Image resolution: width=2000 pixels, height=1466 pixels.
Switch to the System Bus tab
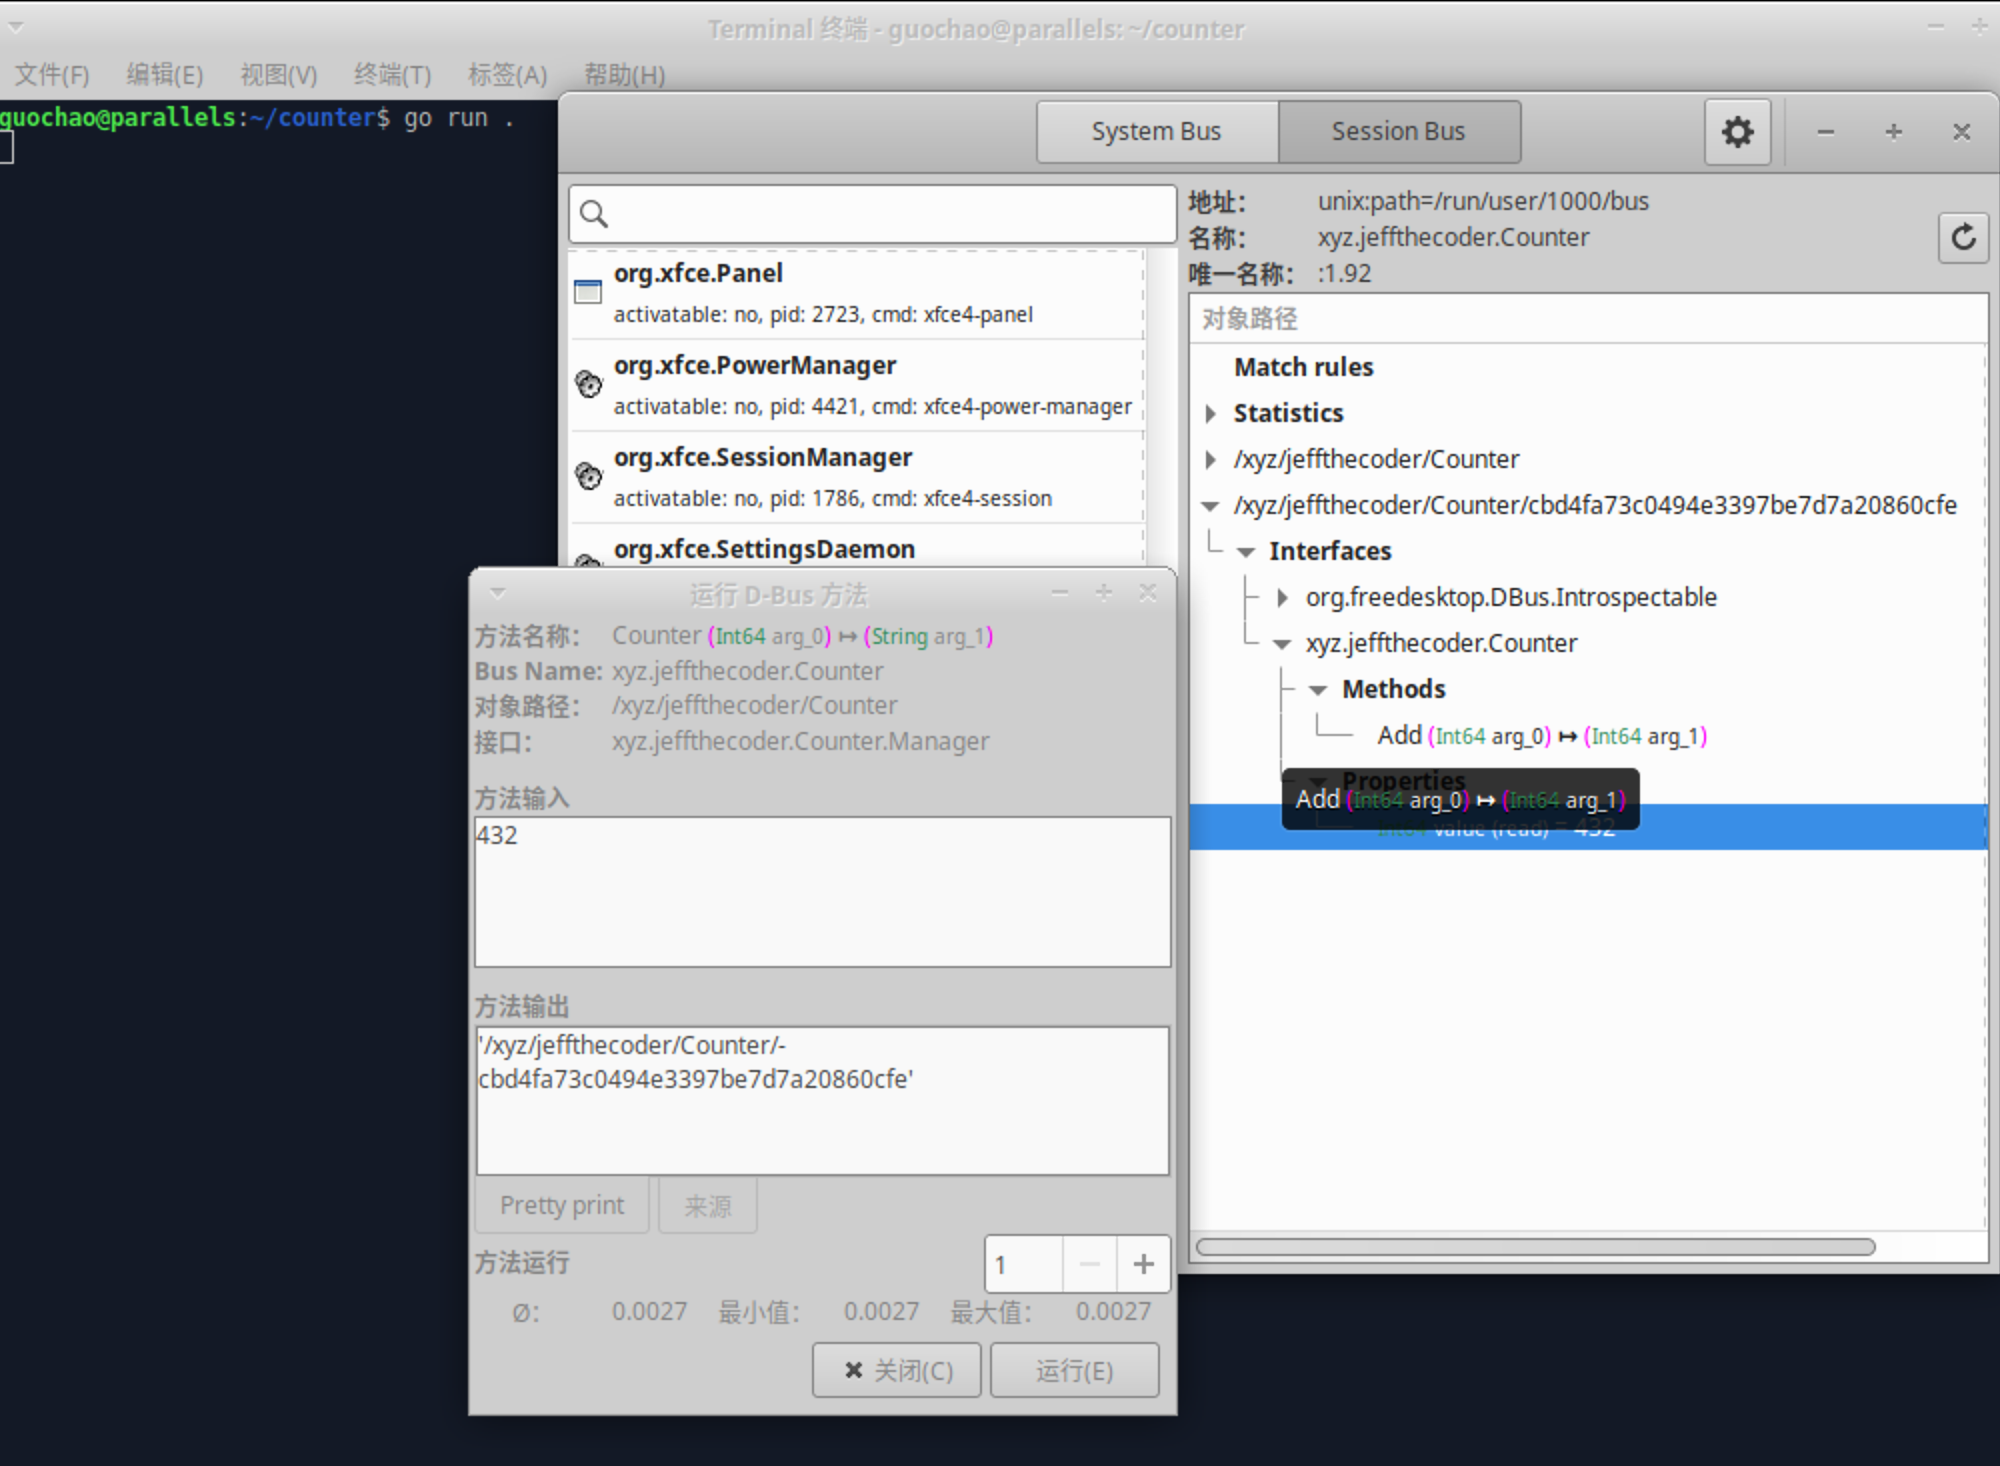point(1157,132)
